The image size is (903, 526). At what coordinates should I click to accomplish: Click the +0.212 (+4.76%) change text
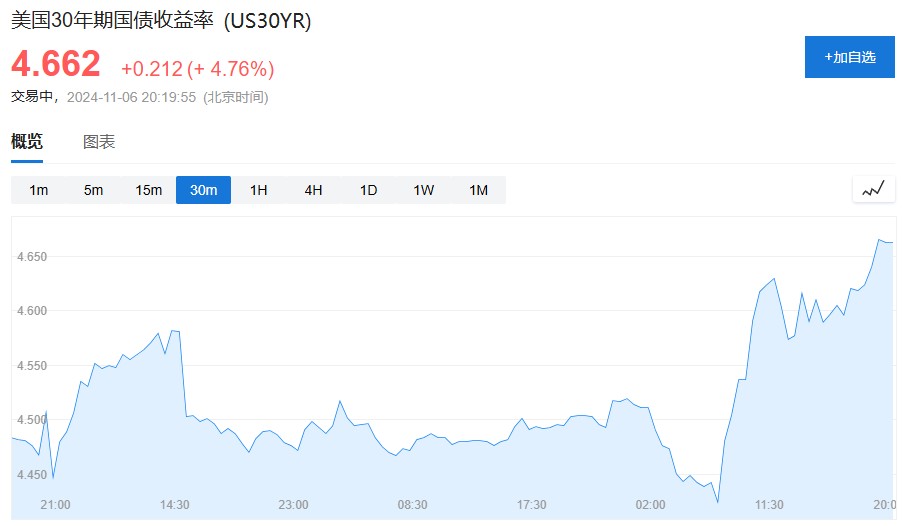coord(198,69)
